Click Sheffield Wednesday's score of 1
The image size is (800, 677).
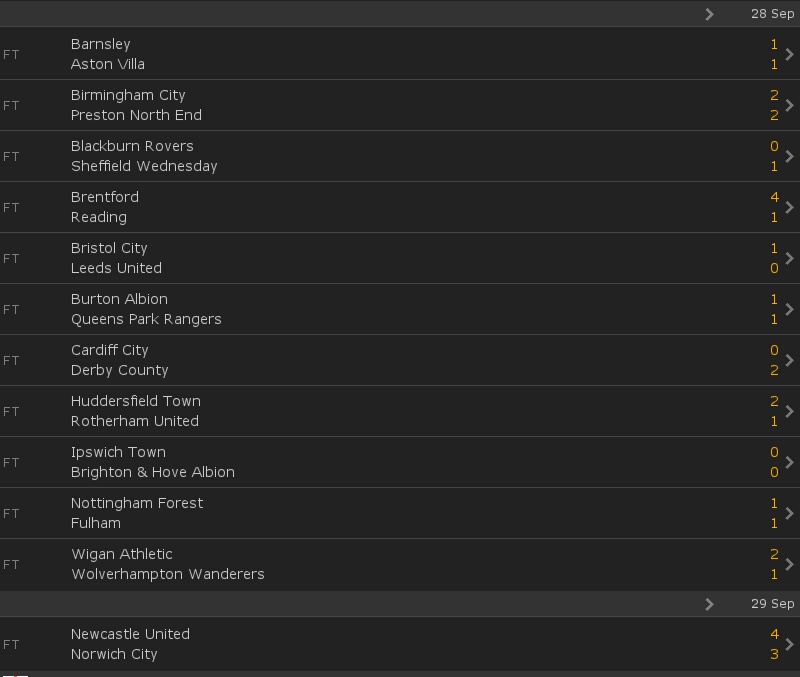[x=774, y=166]
